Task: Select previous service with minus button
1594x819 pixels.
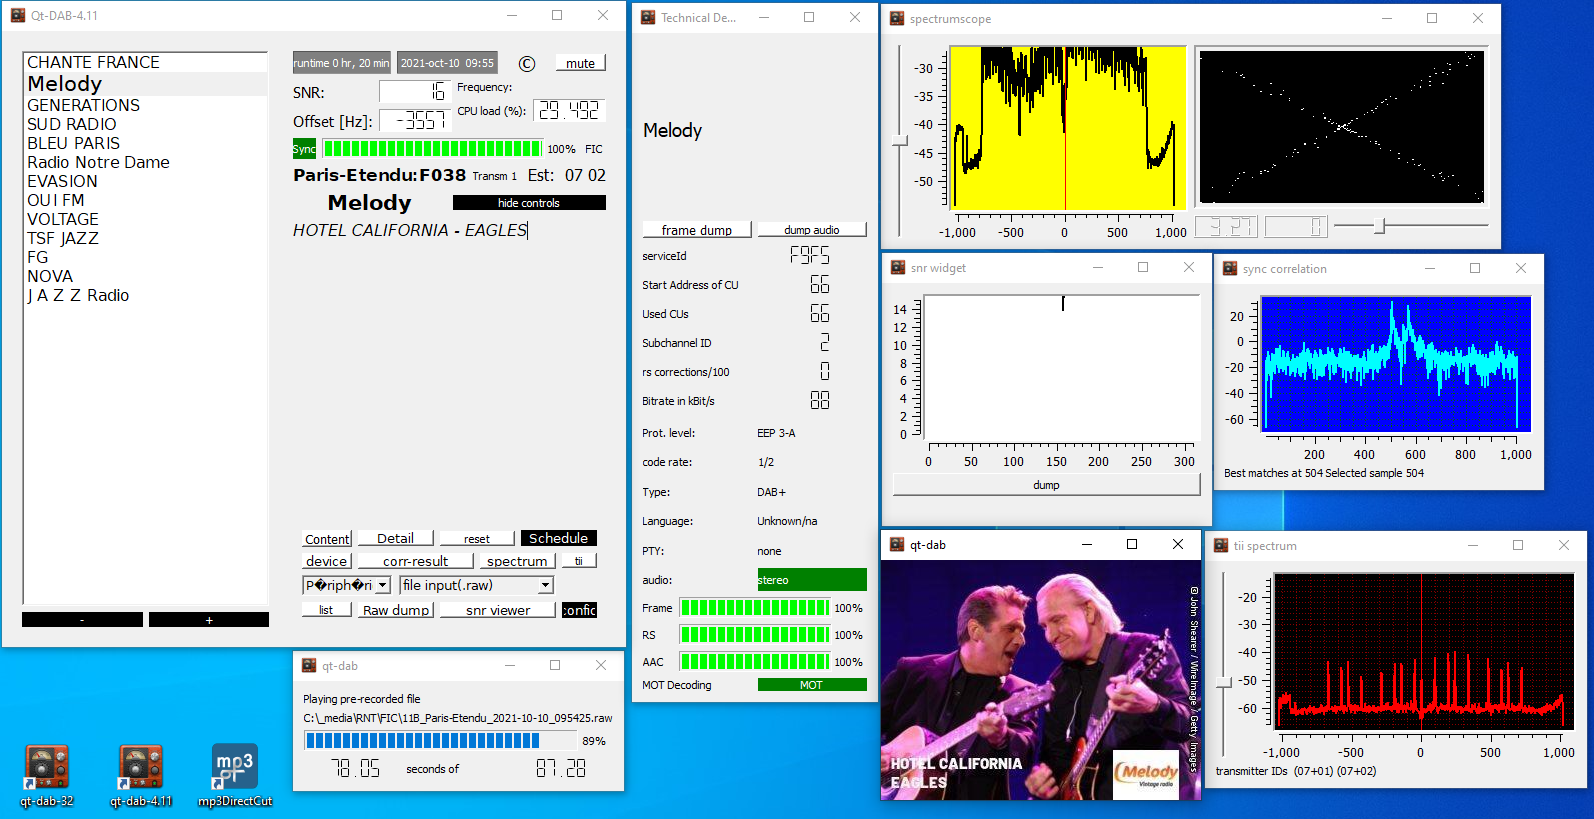Action: pyautogui.click(x=82, y=620)
